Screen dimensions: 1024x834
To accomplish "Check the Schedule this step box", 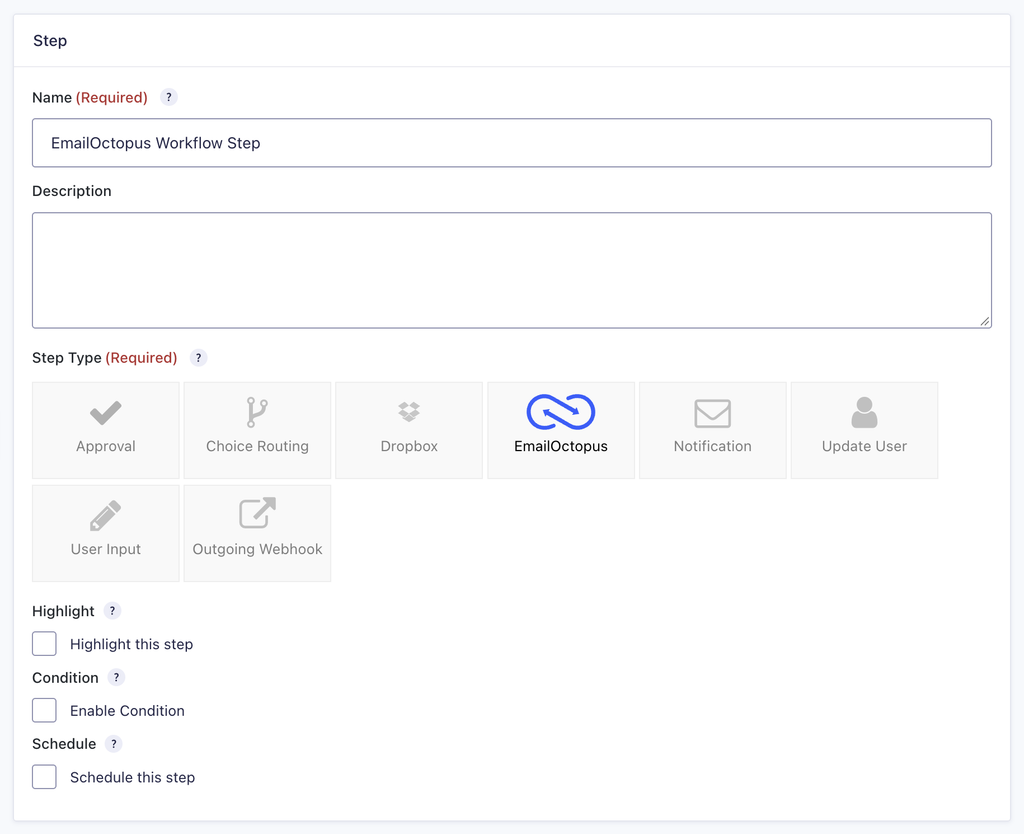I will [x=44, y=777].
